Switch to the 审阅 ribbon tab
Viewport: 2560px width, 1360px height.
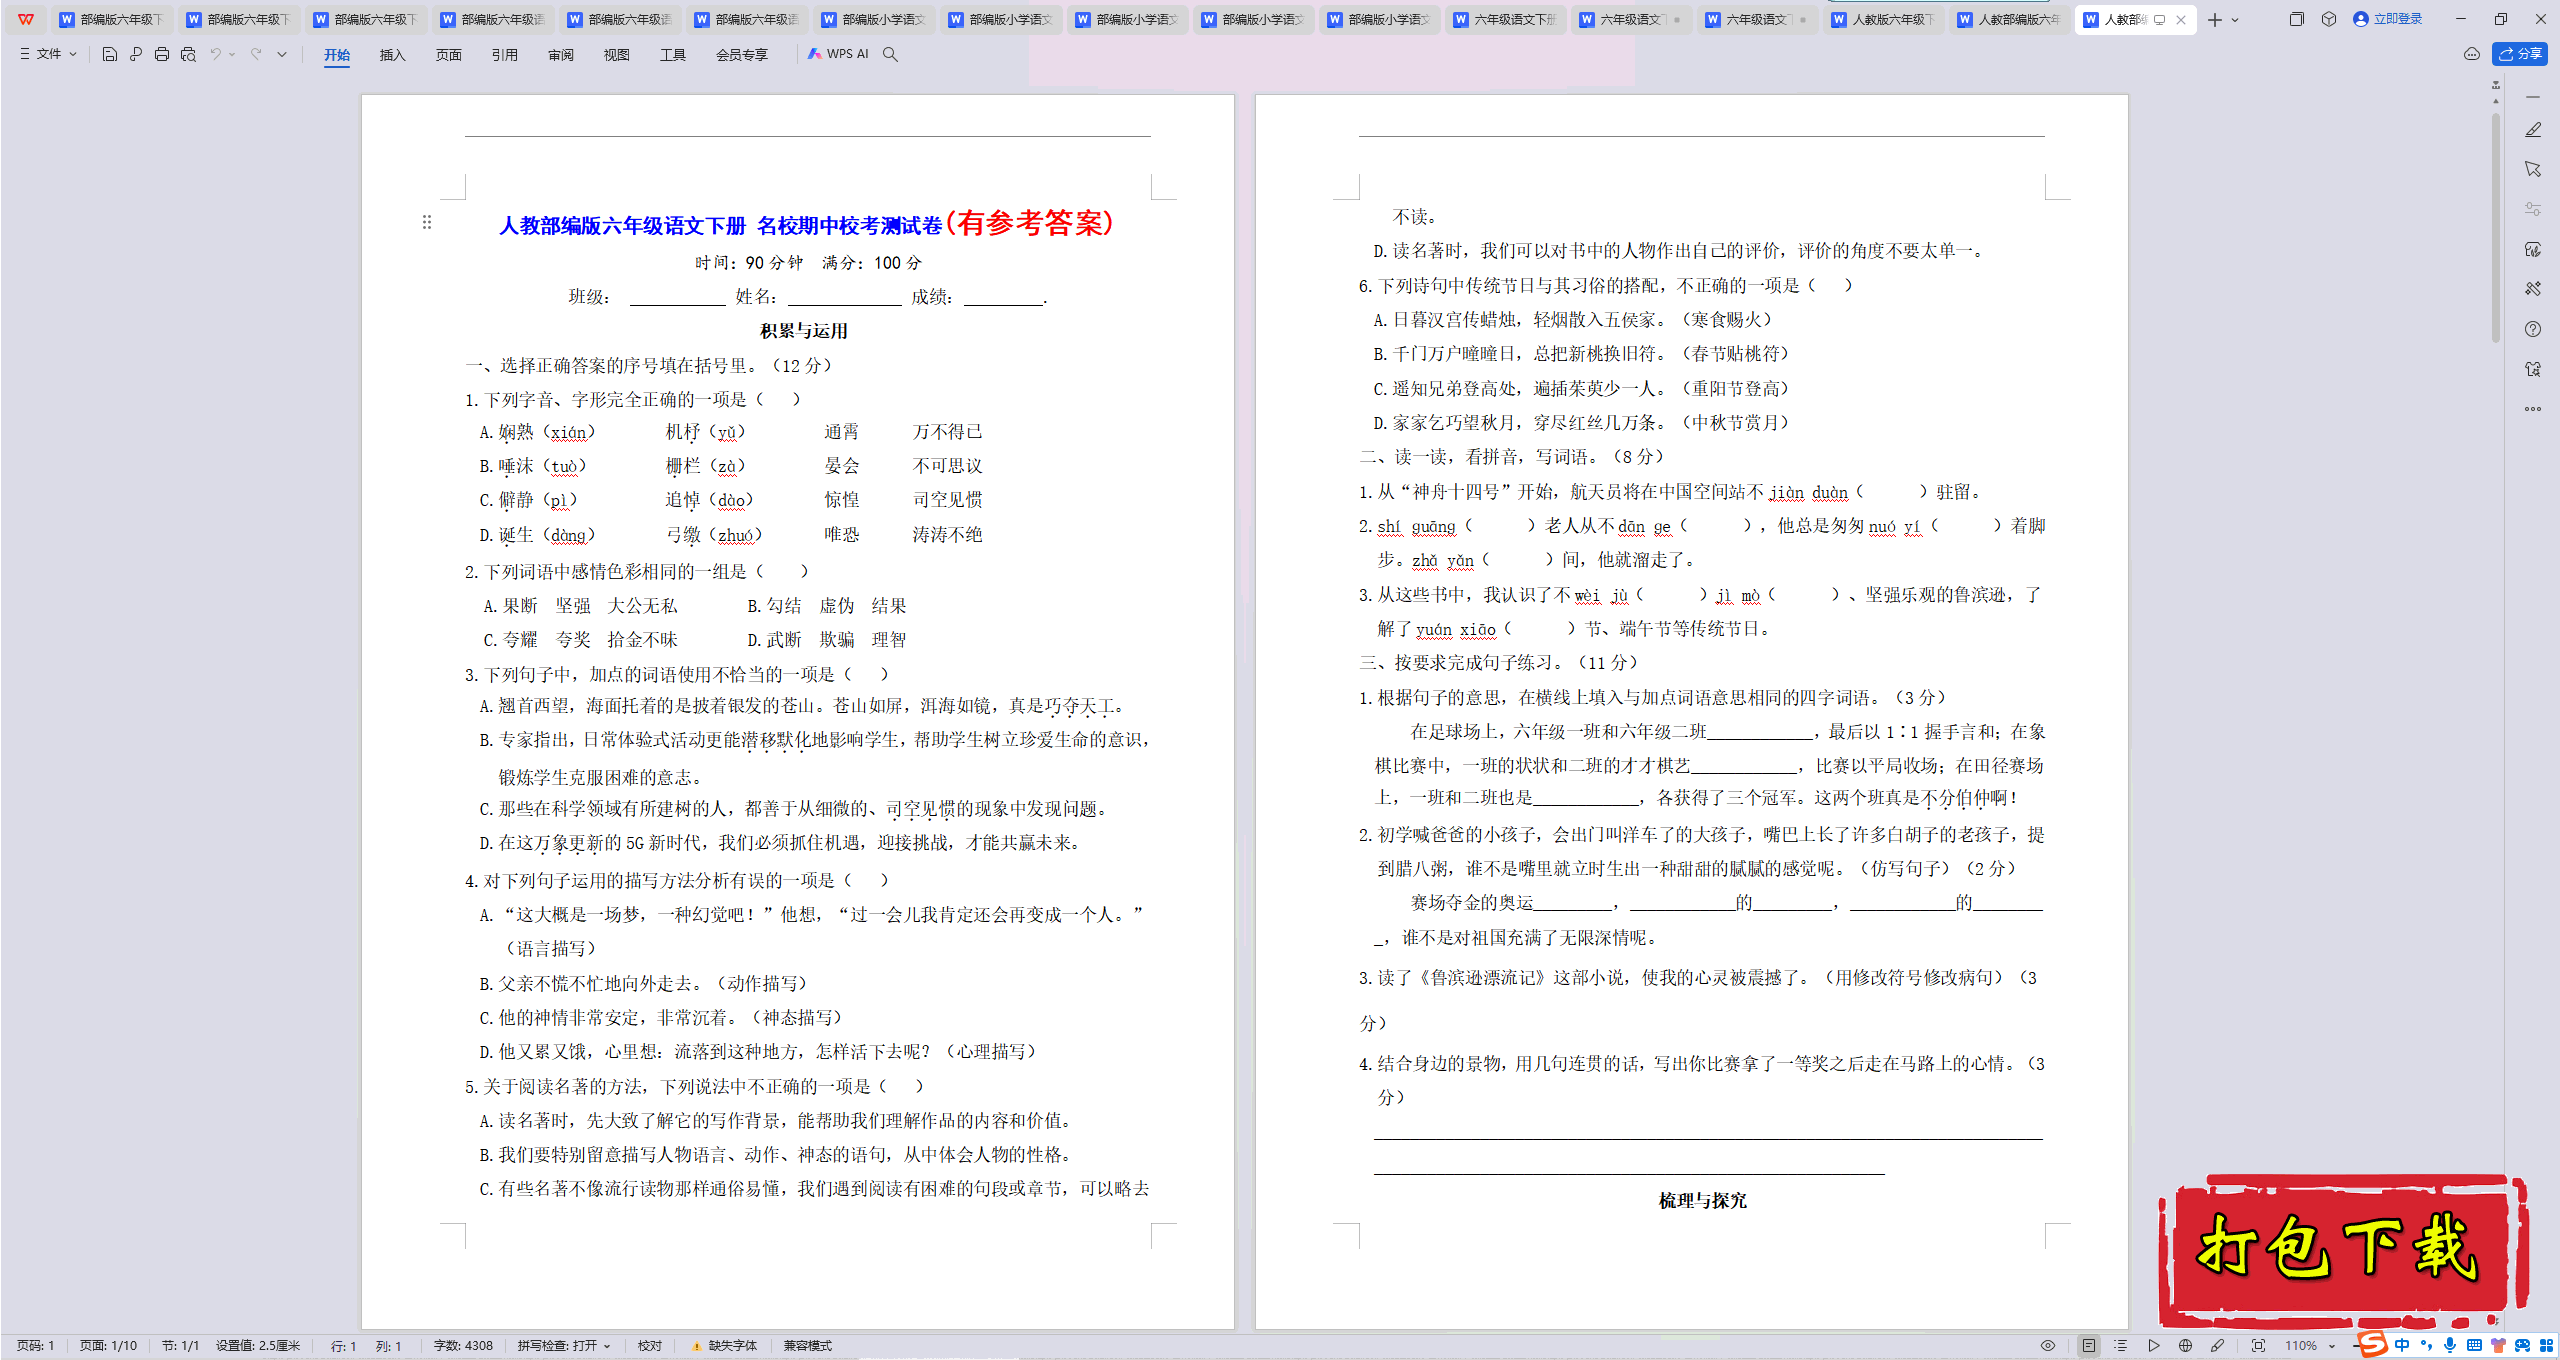pos(560,55)
